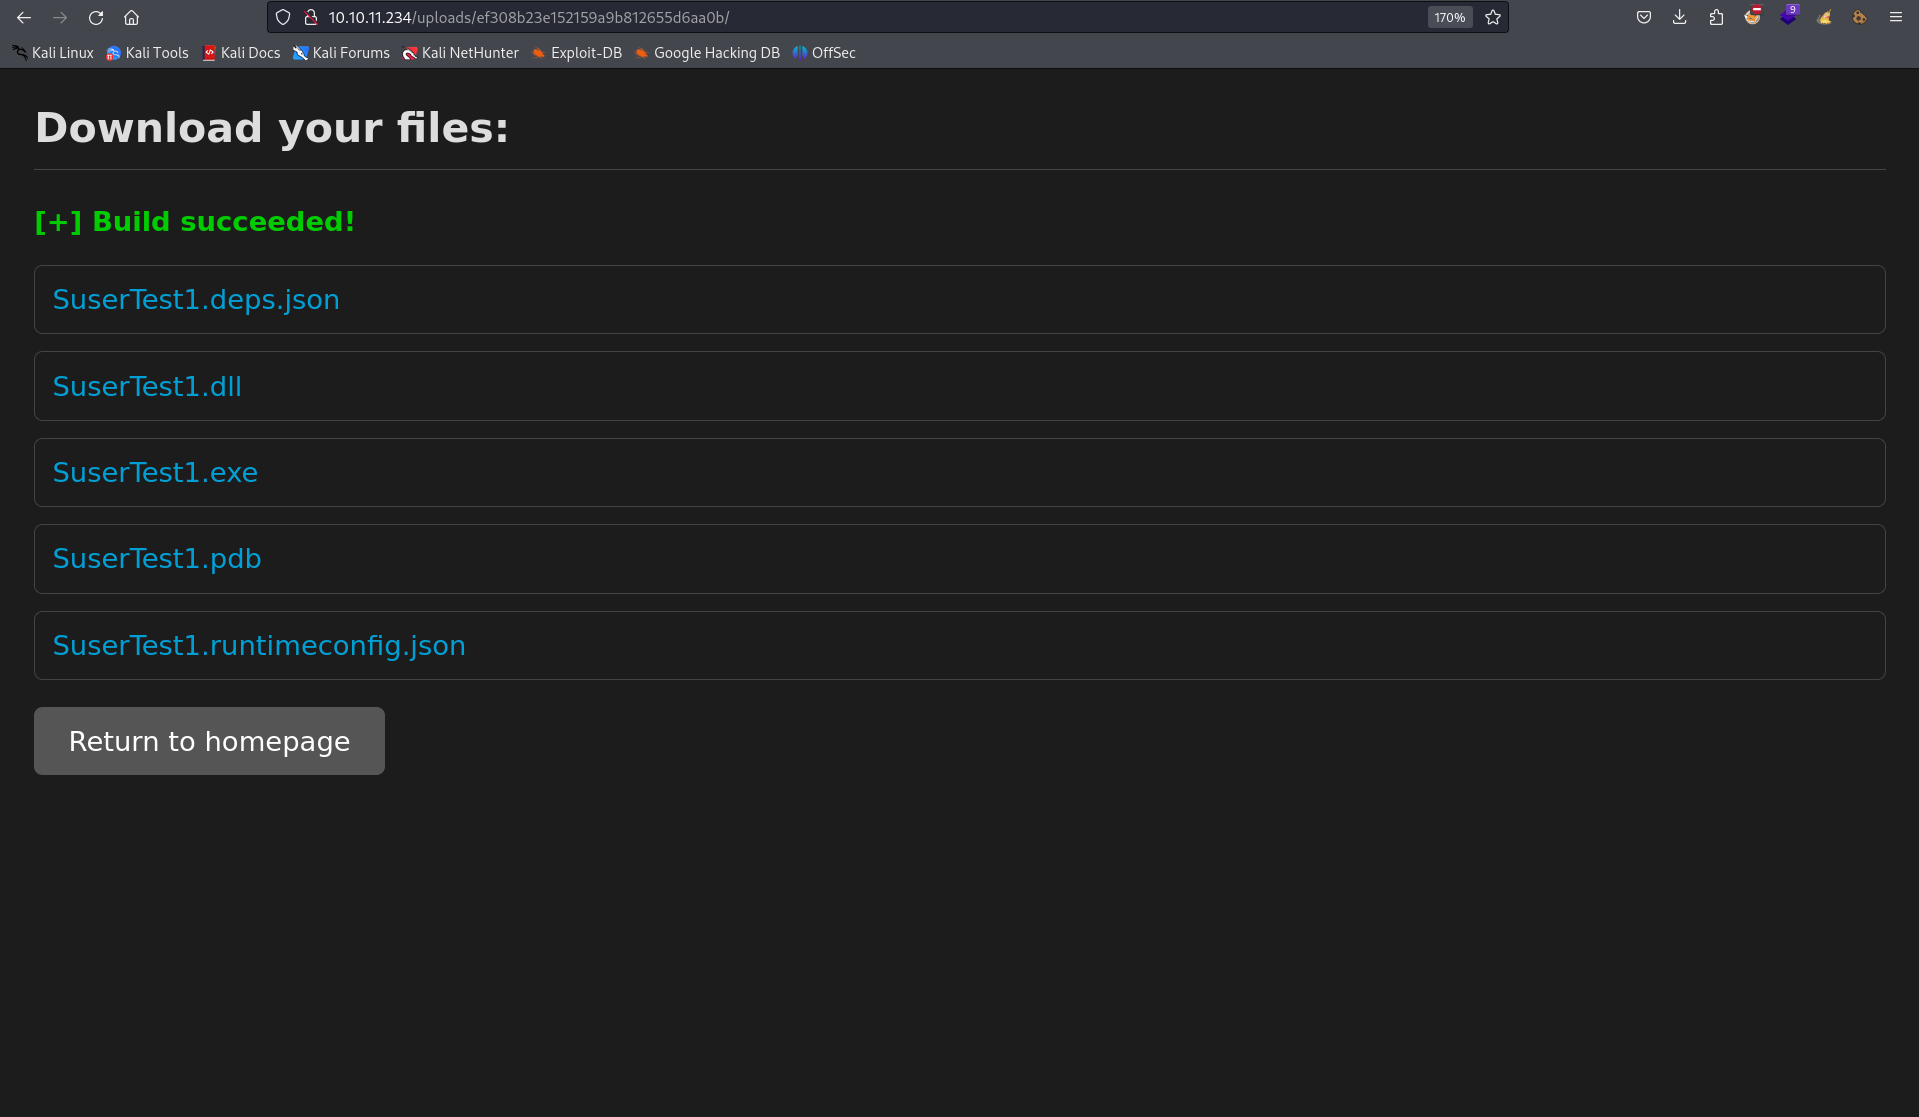The image size is (1919, 1117).
Task: Open the Kali Docs bookmark
Action: [241, 53]
